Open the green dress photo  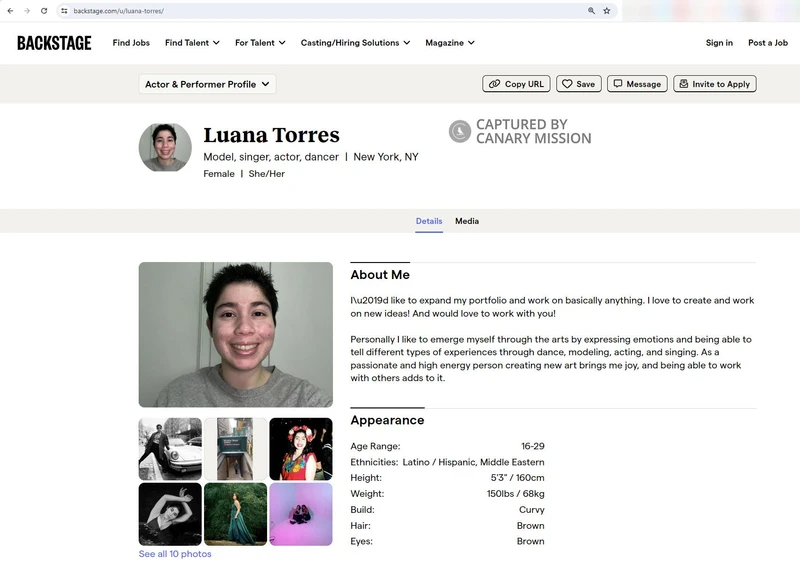pos(235,514)
